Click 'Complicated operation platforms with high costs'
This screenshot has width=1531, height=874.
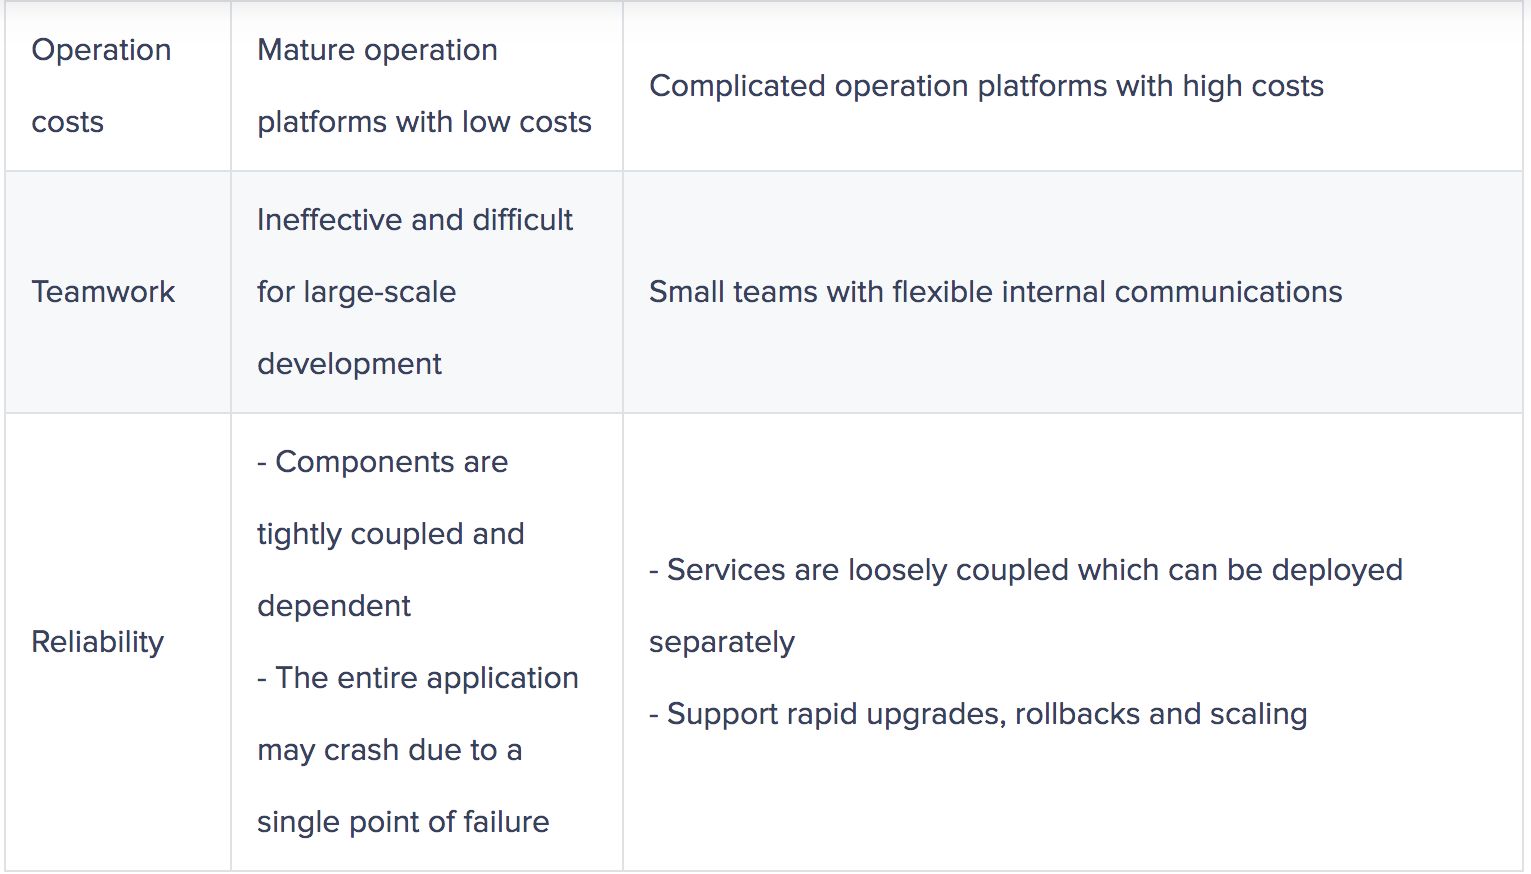(x=986, y=86)
